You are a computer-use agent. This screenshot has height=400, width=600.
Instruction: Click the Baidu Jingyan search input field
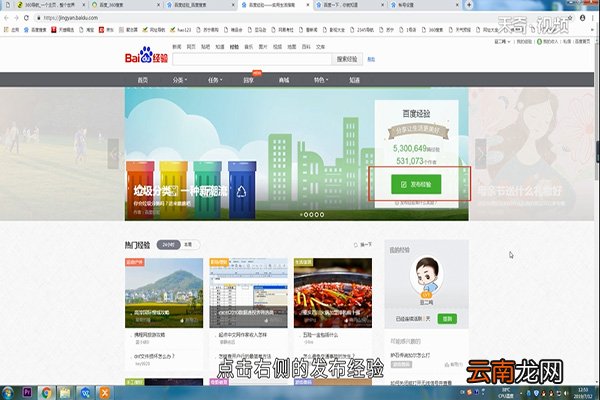pos(252,59)
